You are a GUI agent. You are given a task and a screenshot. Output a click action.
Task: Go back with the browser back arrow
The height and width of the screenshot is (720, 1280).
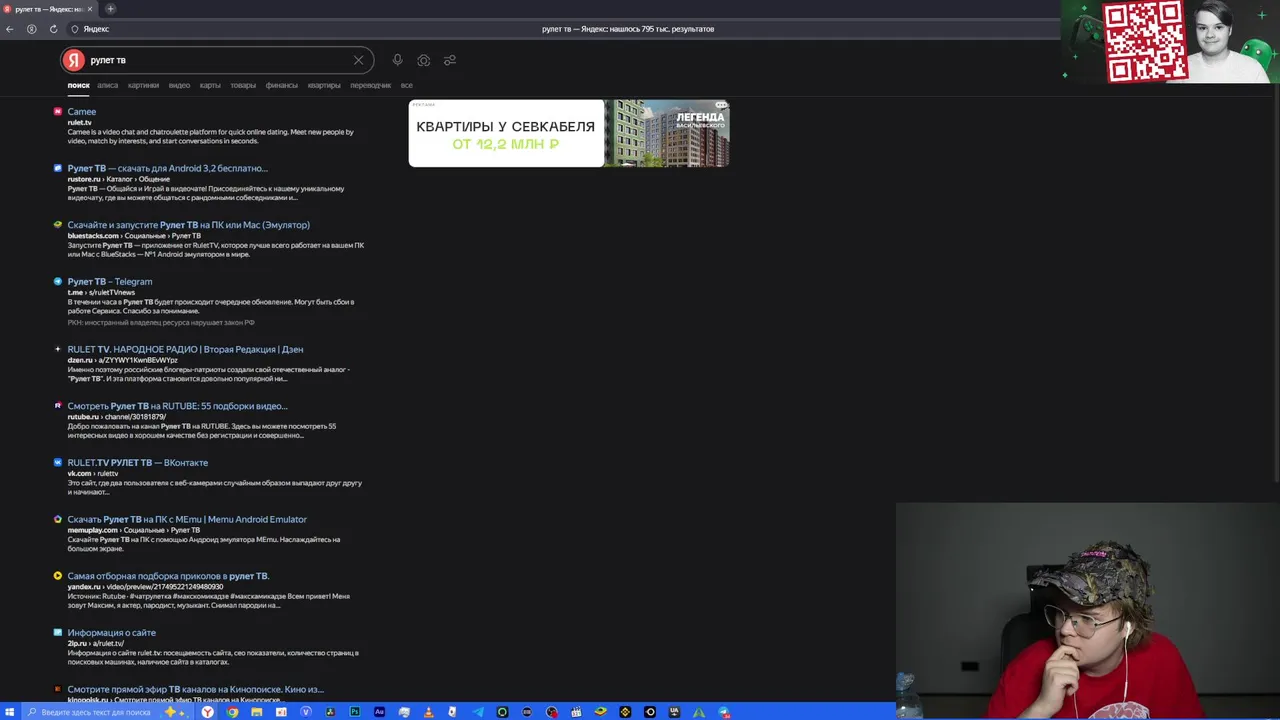(10, 29)
